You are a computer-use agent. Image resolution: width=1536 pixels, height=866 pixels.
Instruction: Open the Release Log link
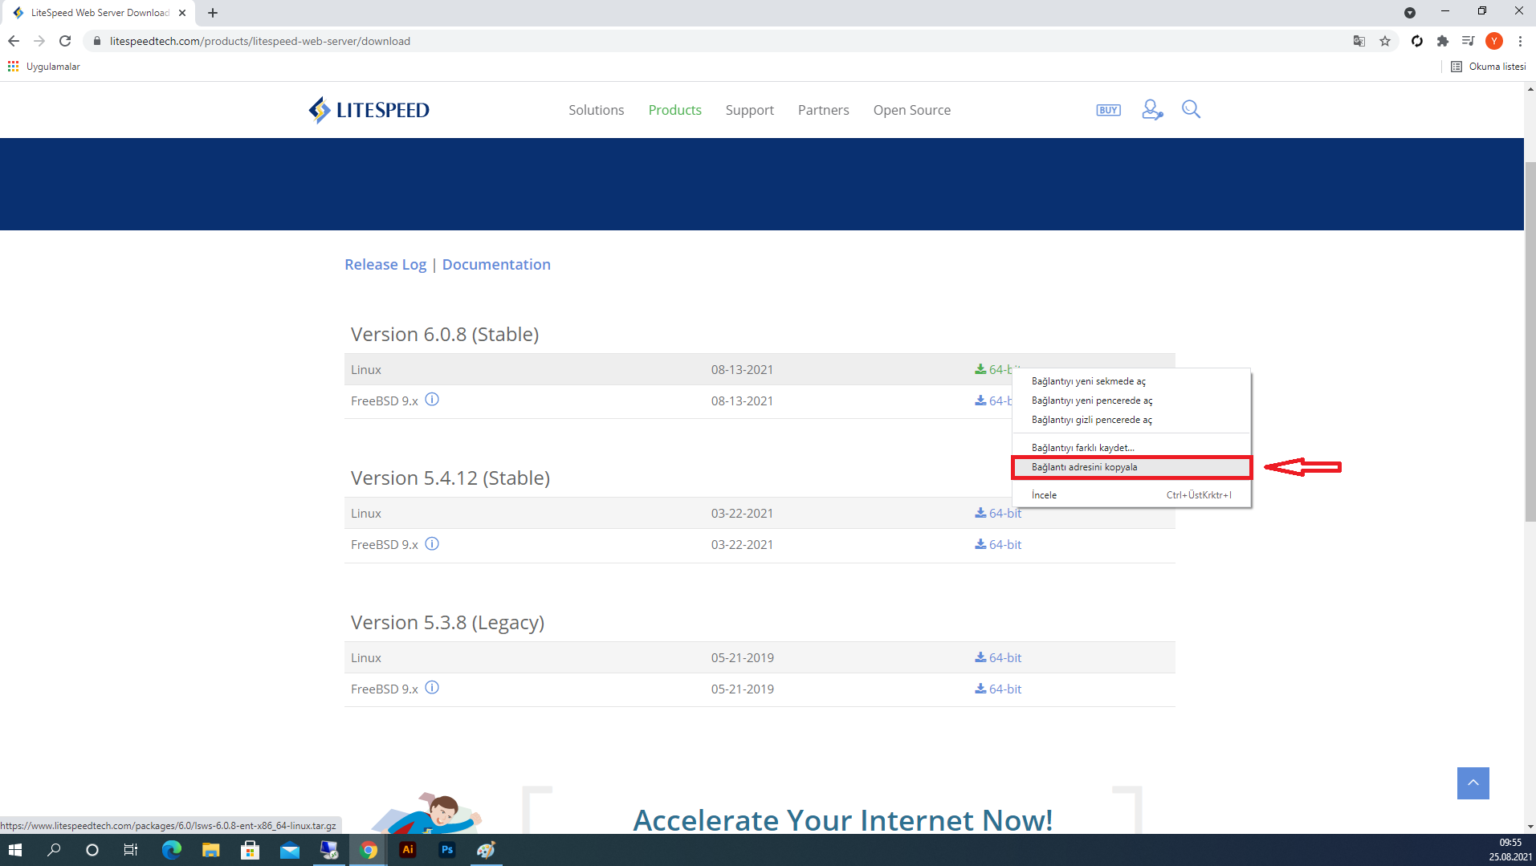[x=385, y=264]
